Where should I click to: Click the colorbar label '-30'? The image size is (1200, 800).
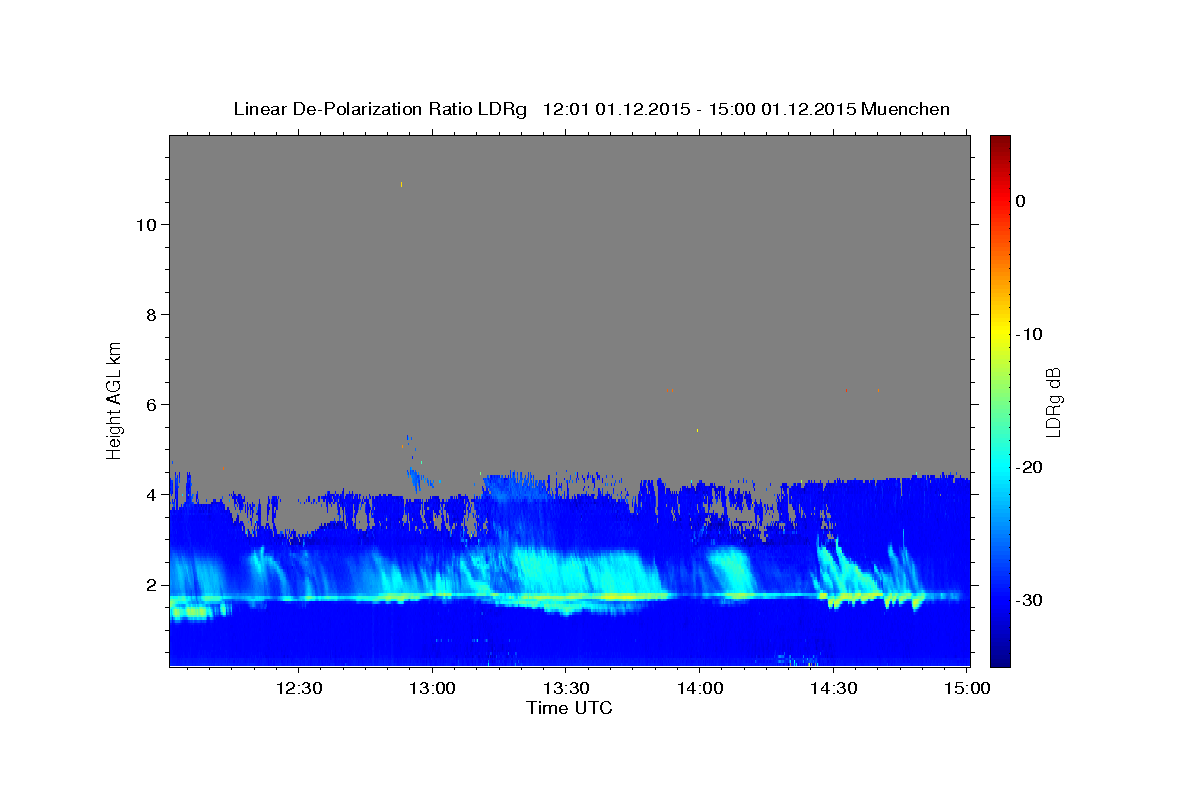(x=1030, y=600)
